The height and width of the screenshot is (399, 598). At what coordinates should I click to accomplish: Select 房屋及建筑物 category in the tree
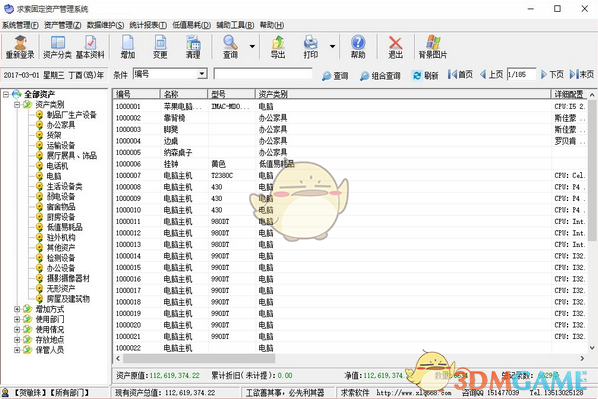(x=68, y=299)
